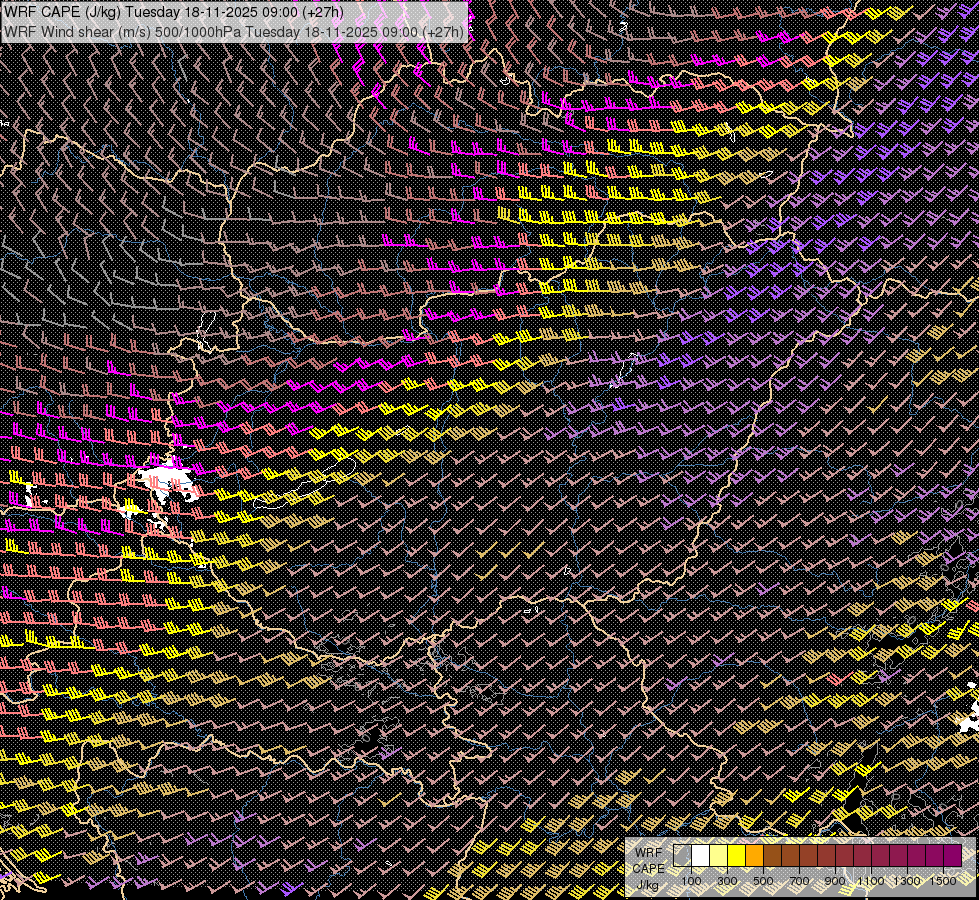
Task: Click the 1500 legend label
Action: [943, 881]
